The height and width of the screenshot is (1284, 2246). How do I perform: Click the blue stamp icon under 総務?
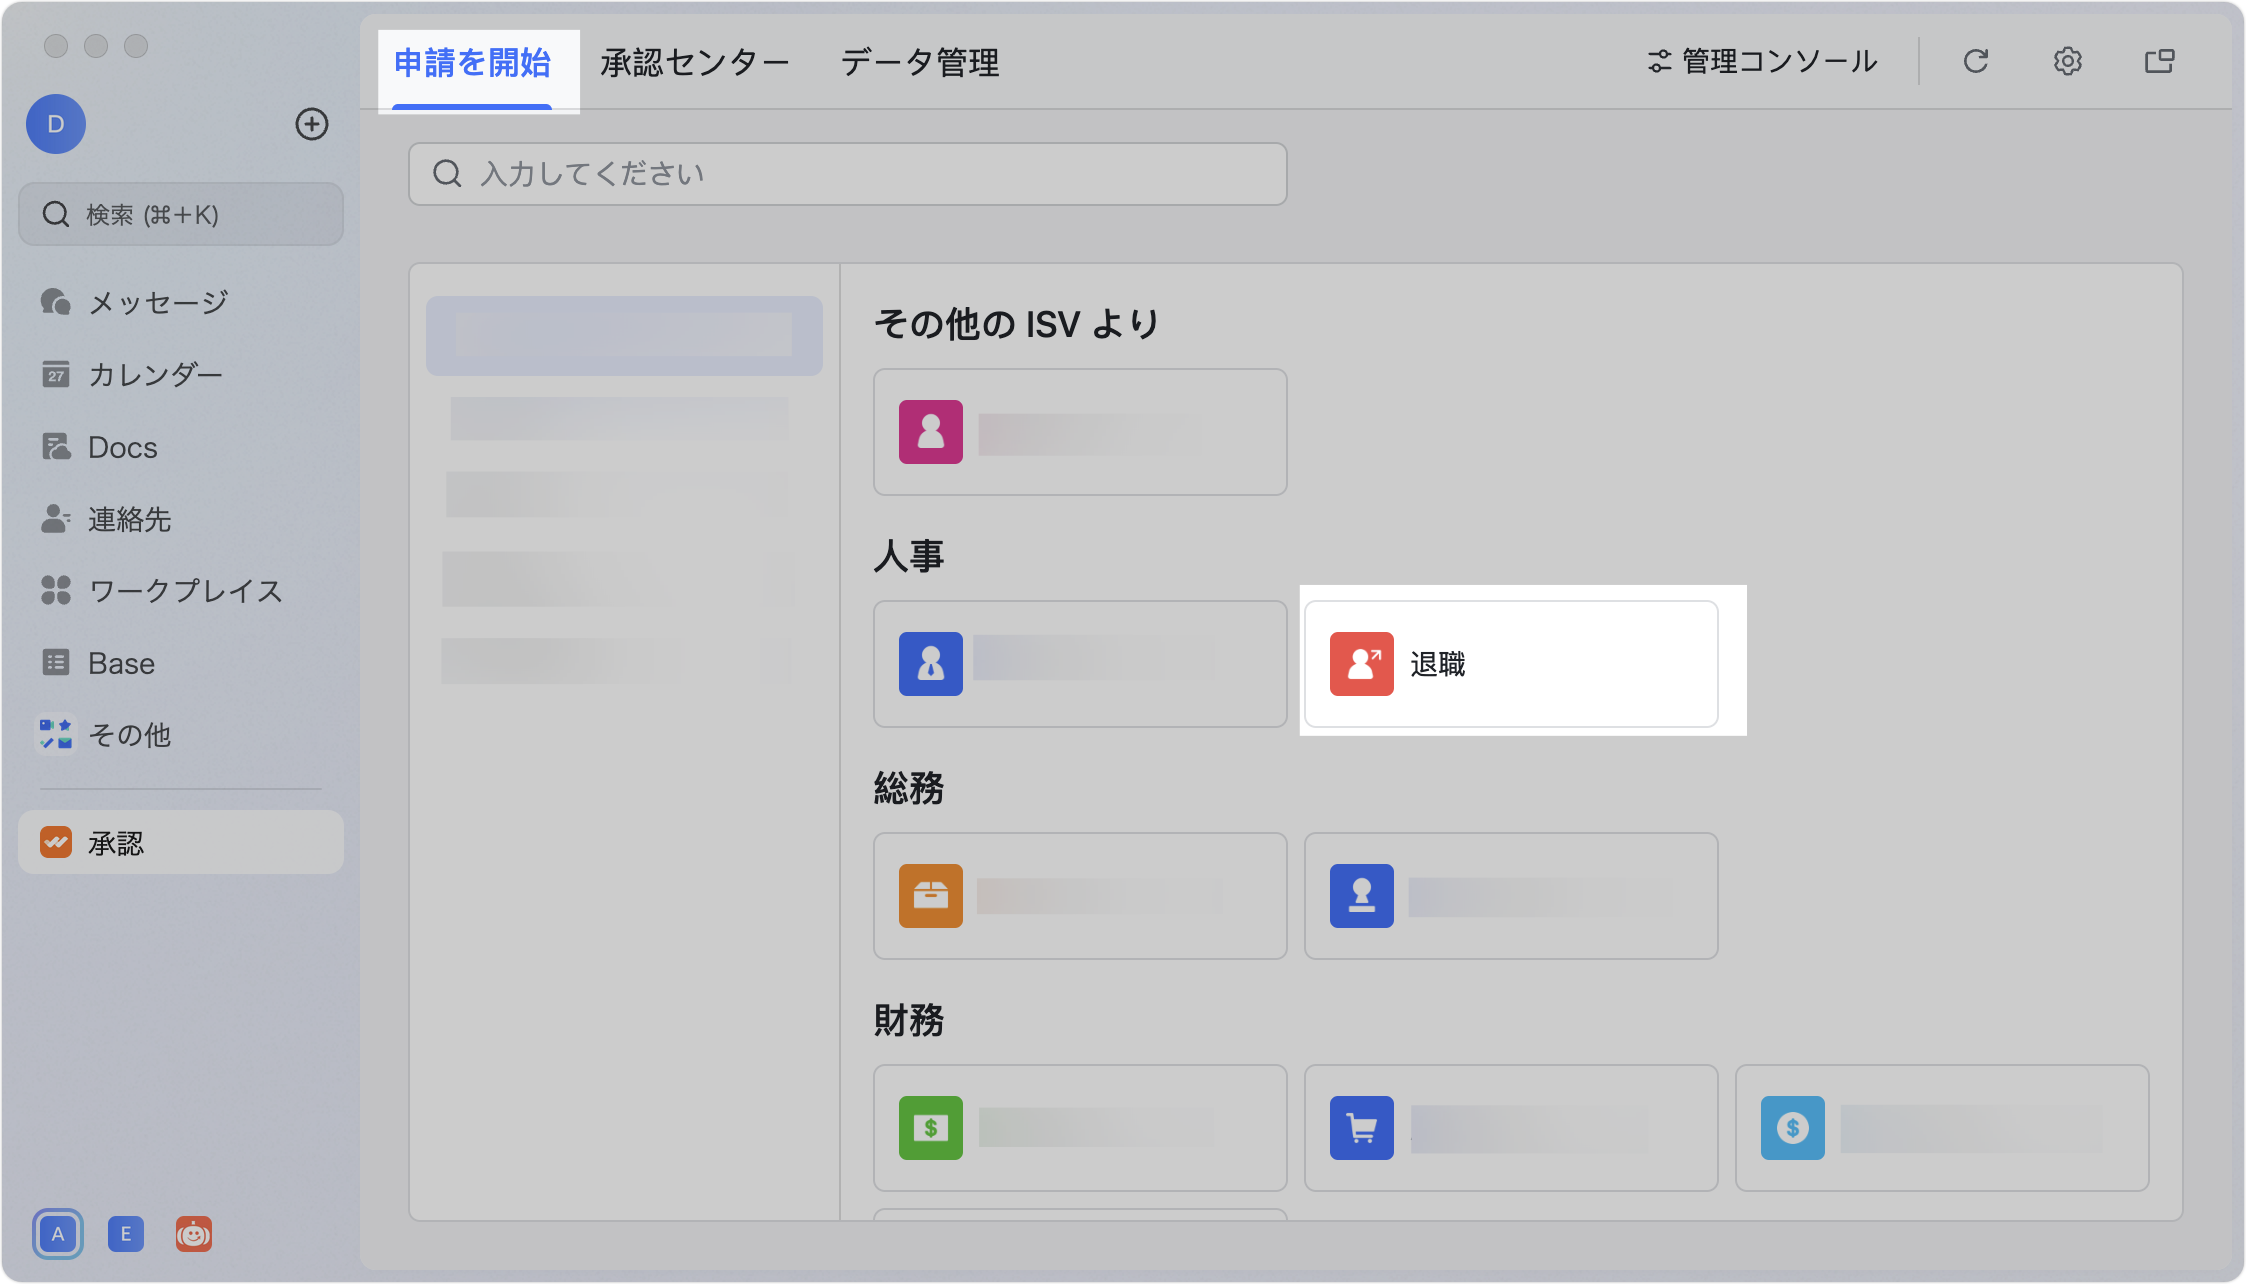pos(1362,896)
